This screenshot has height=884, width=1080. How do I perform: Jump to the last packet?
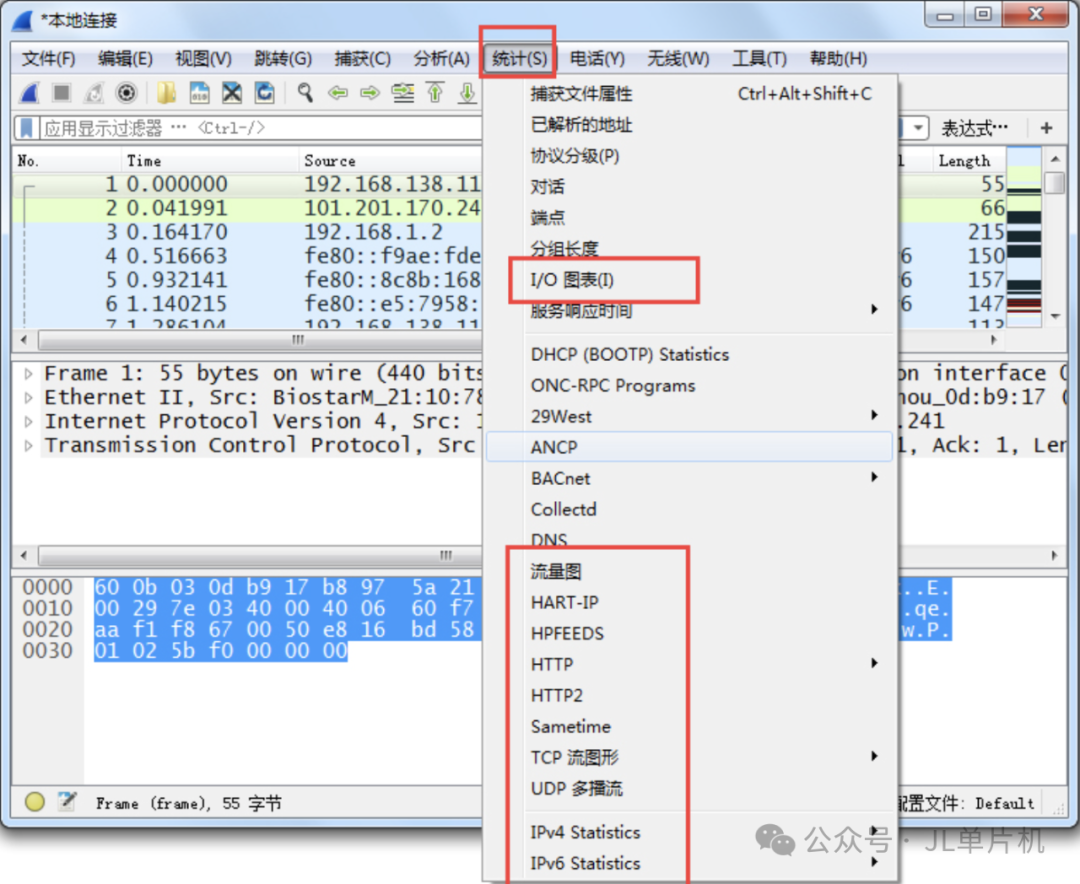[x=467, y=93]
